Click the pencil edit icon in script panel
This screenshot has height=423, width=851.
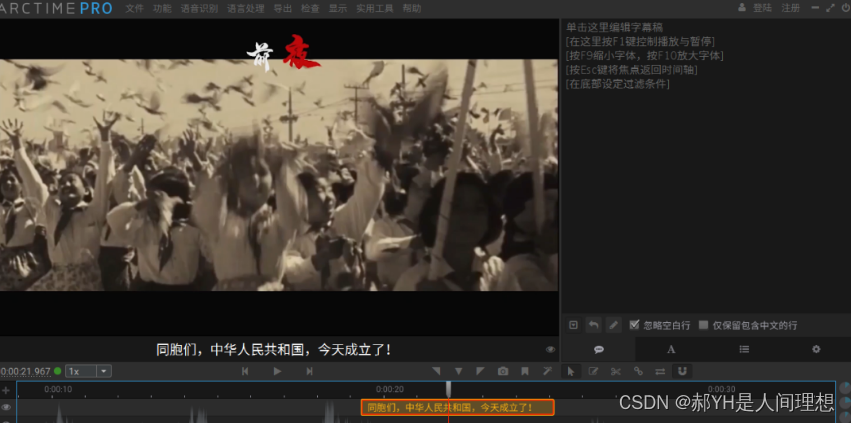(x=613, y=325)
